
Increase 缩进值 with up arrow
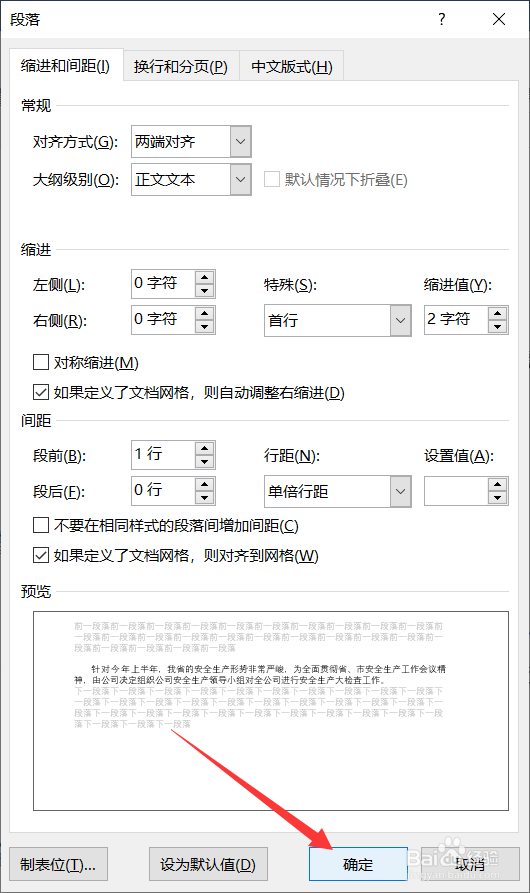498,313
